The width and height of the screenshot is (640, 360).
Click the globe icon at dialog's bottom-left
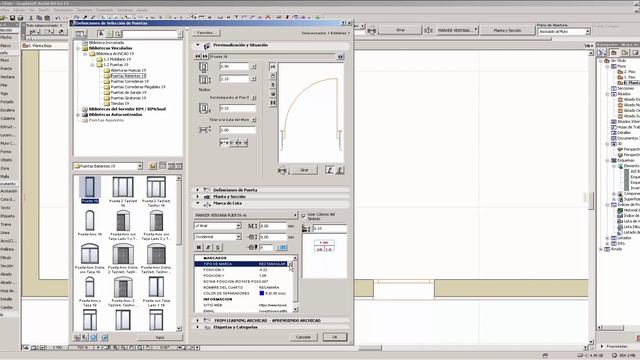click(x=94, y=337)
